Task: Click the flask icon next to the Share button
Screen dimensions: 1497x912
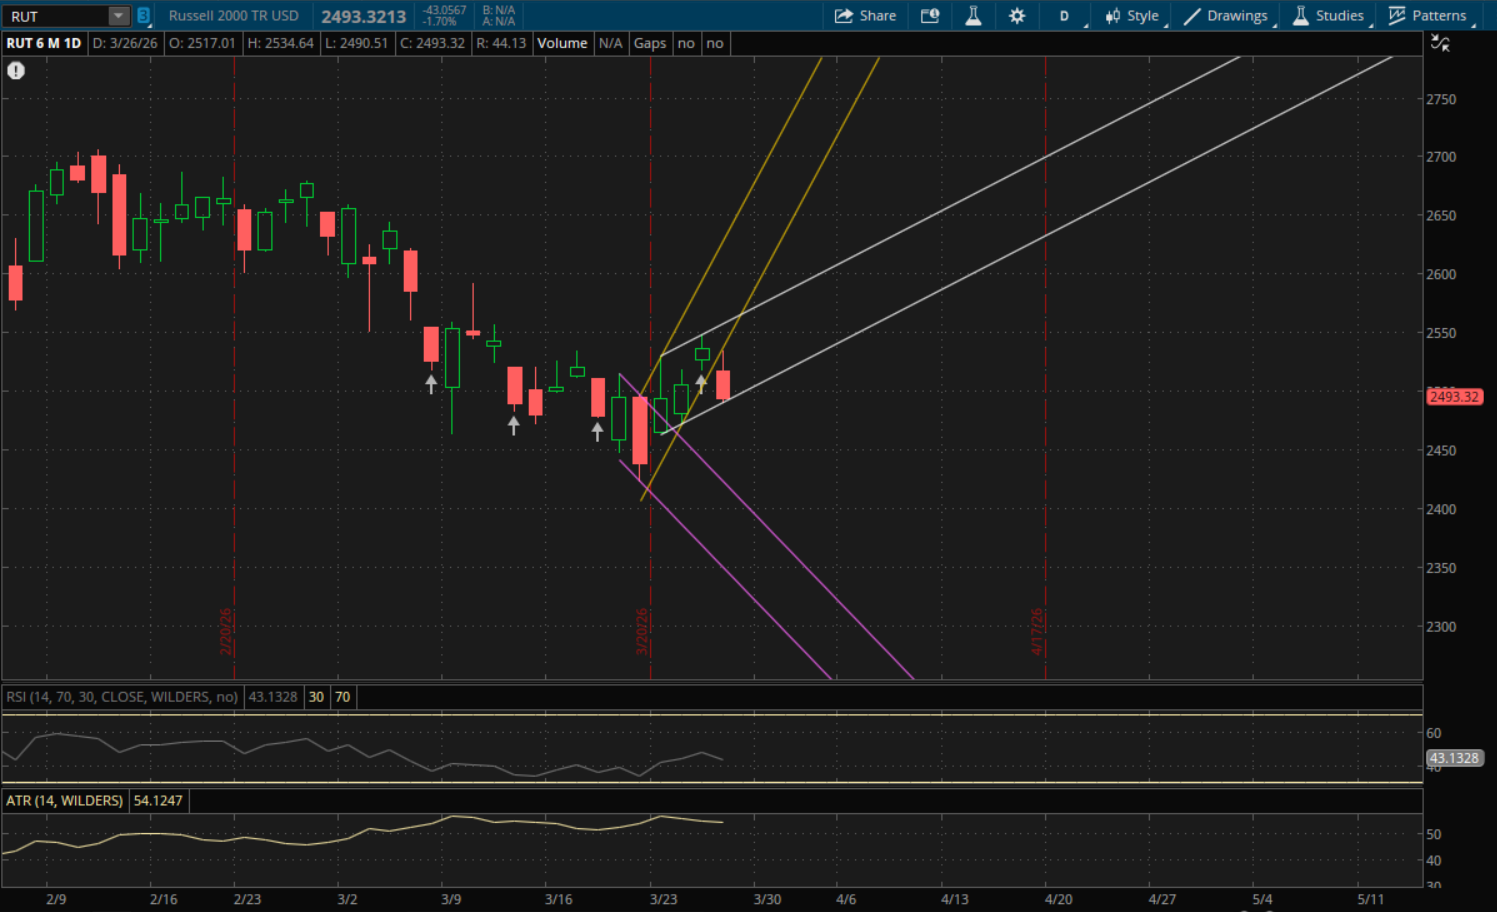Action: (x=973, y=16)
